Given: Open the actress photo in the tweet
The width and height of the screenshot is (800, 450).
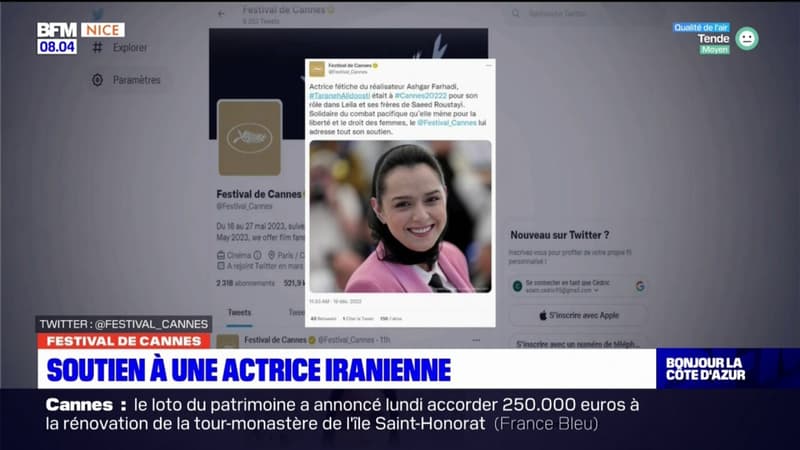Looking at the screenshot, I should click(x=401, y=217).
